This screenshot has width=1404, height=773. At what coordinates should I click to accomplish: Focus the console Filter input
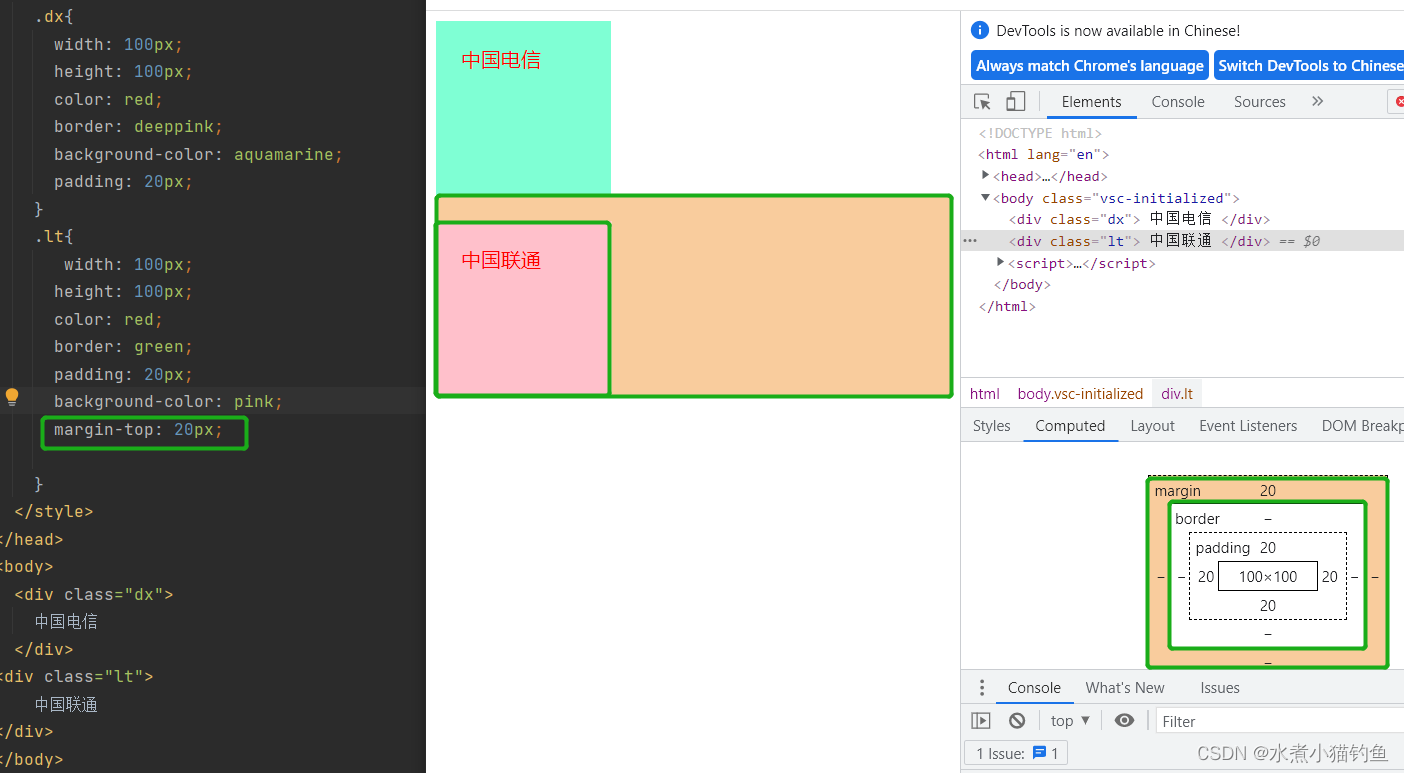[x=1280, y=721]
